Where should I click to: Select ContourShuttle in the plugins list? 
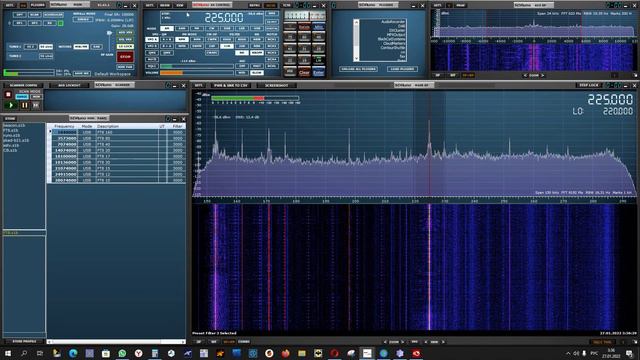coord(393,47)
